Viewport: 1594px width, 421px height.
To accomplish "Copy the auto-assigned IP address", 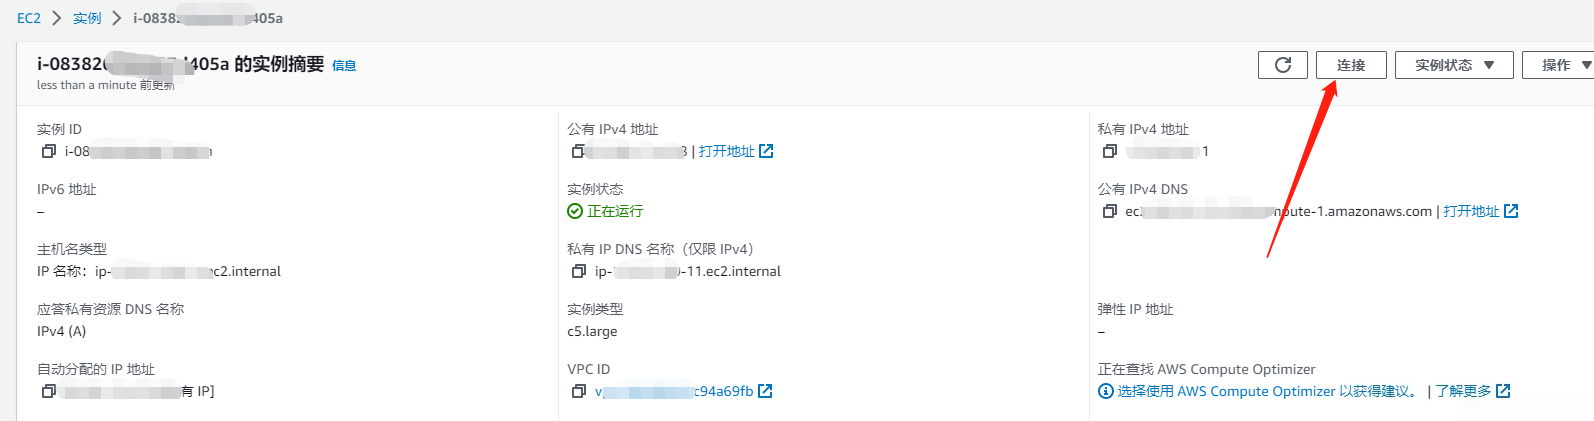I will click(x=48, y=392).
